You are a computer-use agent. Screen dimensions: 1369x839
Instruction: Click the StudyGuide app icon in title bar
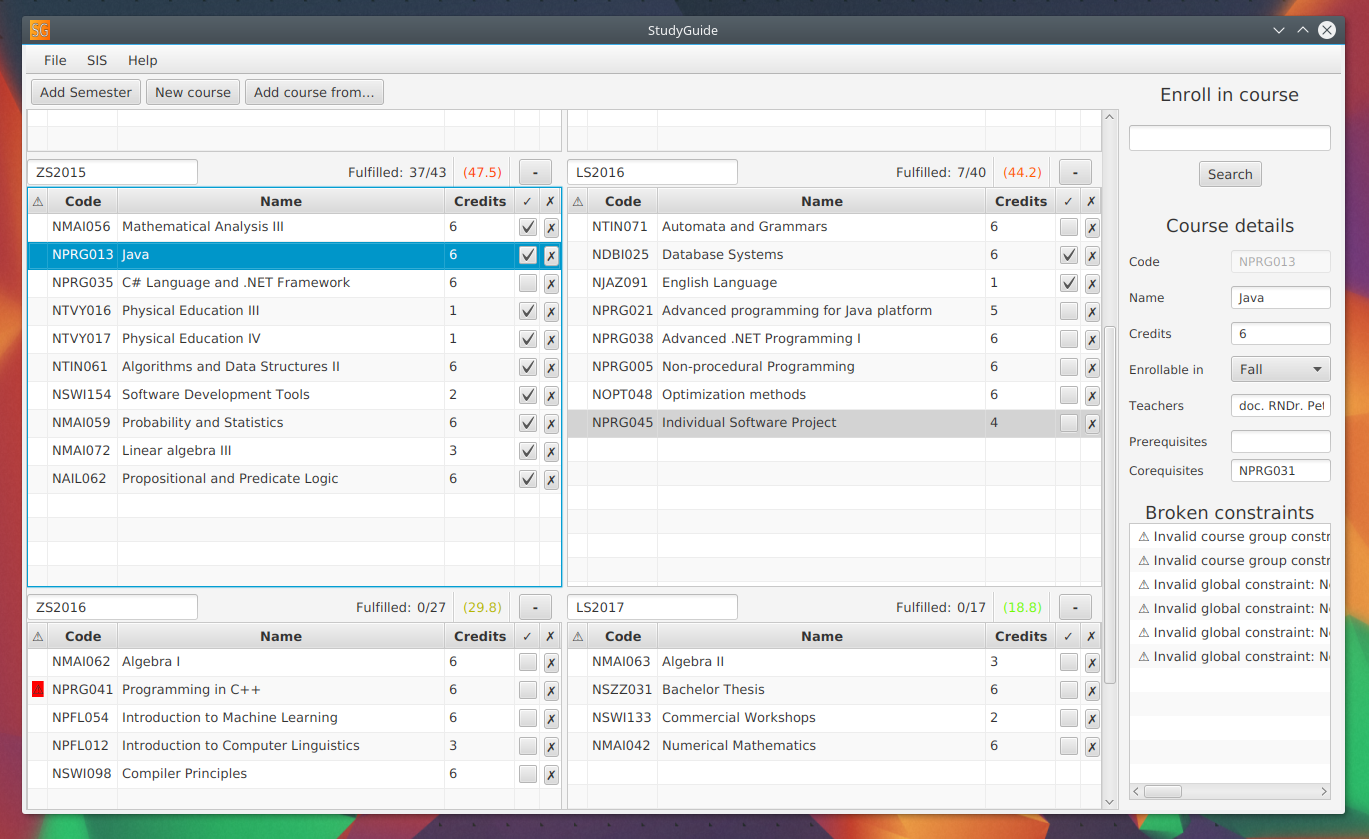[40, 30]
